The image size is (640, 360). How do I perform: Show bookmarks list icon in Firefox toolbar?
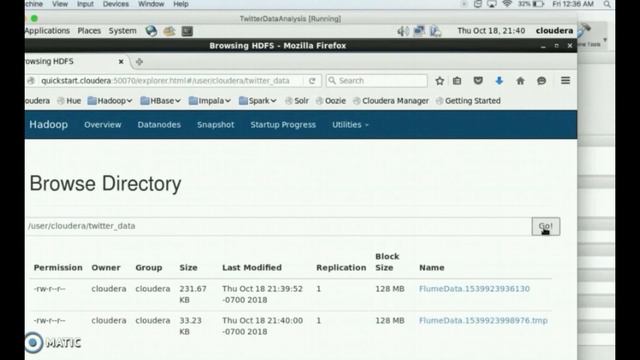(x=457, y=81)
